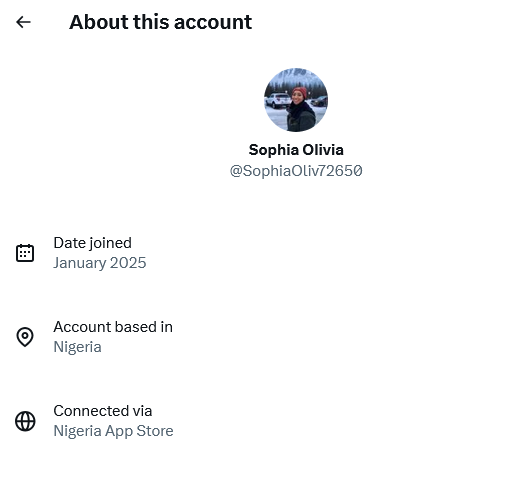
Task: Open Sophia Olivia's profile picture
Action: point(296,100)
